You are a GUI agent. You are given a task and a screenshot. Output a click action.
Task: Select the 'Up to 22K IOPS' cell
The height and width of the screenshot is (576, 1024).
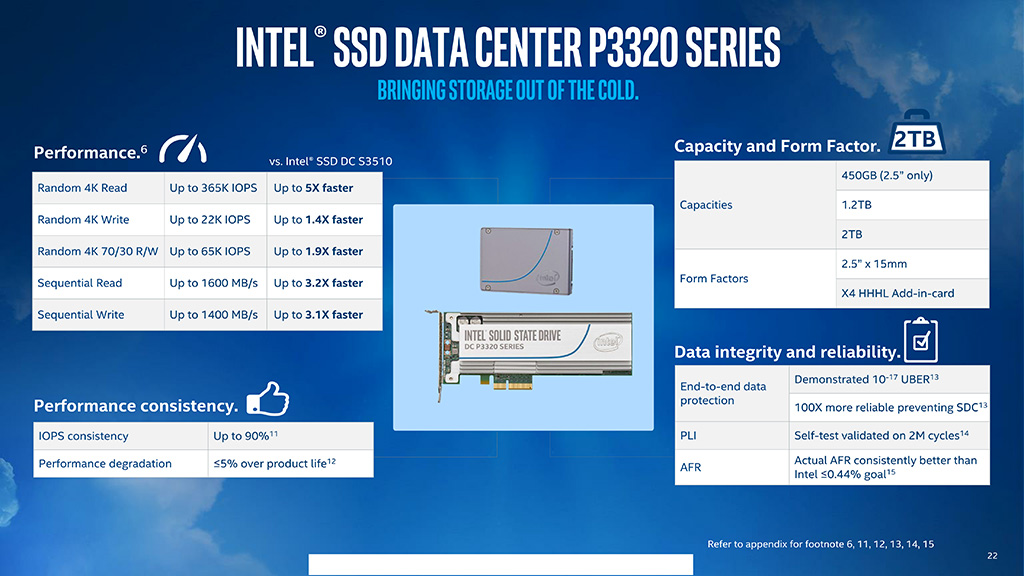click(x=213, y=220)
